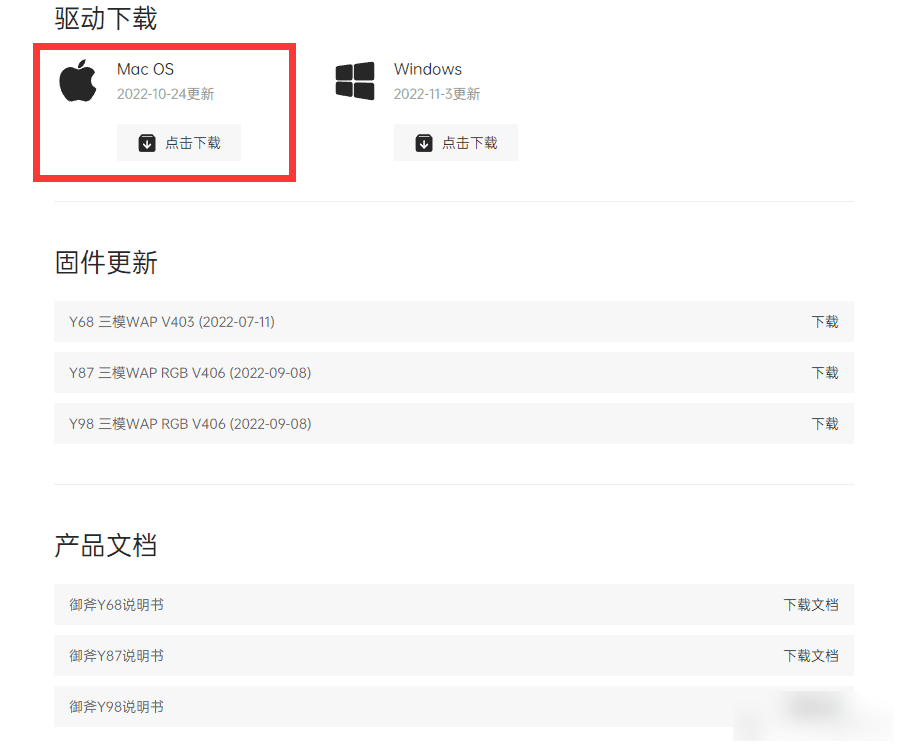This screenshot has width=903, height=751.
Task: Select the Mac OS title text
Action: pos(145,69)
